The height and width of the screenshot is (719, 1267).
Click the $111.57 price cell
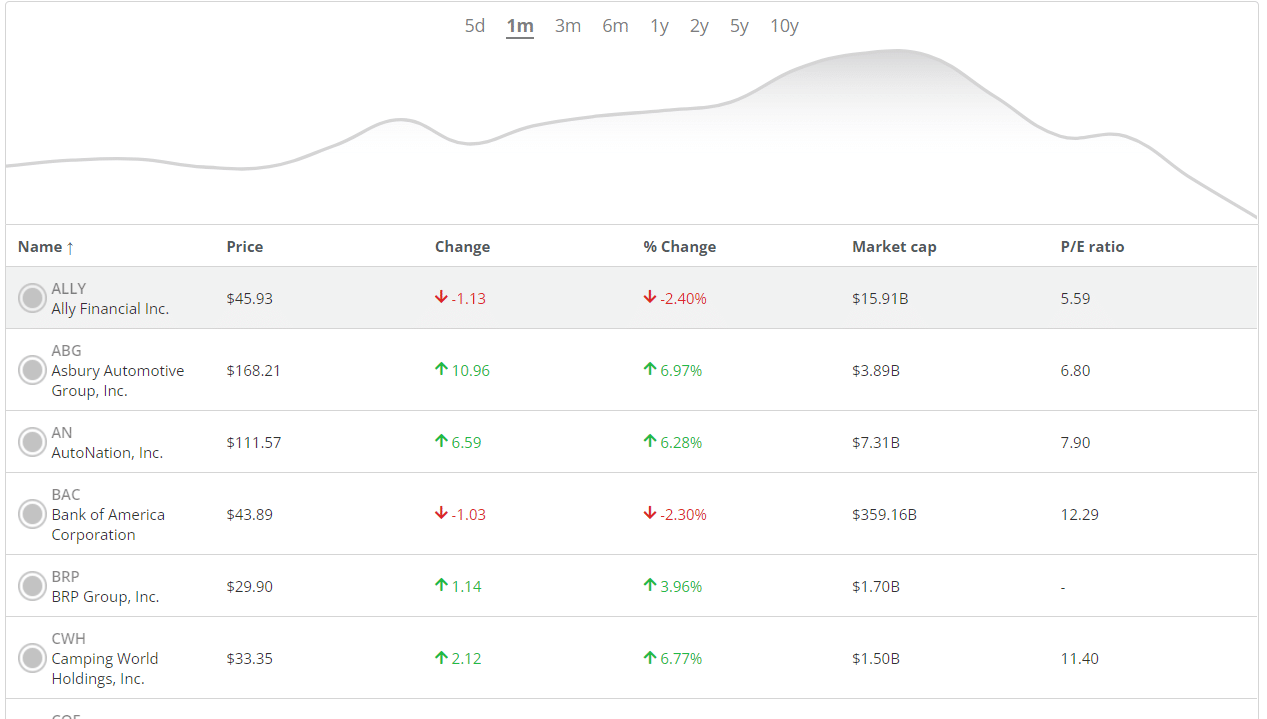tap(254, 443)
